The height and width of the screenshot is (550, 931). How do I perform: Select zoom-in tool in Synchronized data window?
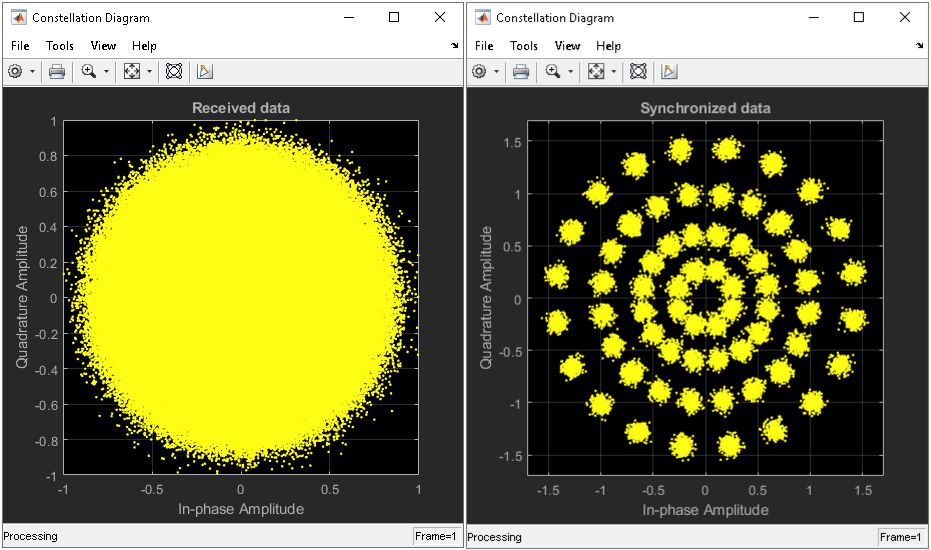(x=553, y=71)
